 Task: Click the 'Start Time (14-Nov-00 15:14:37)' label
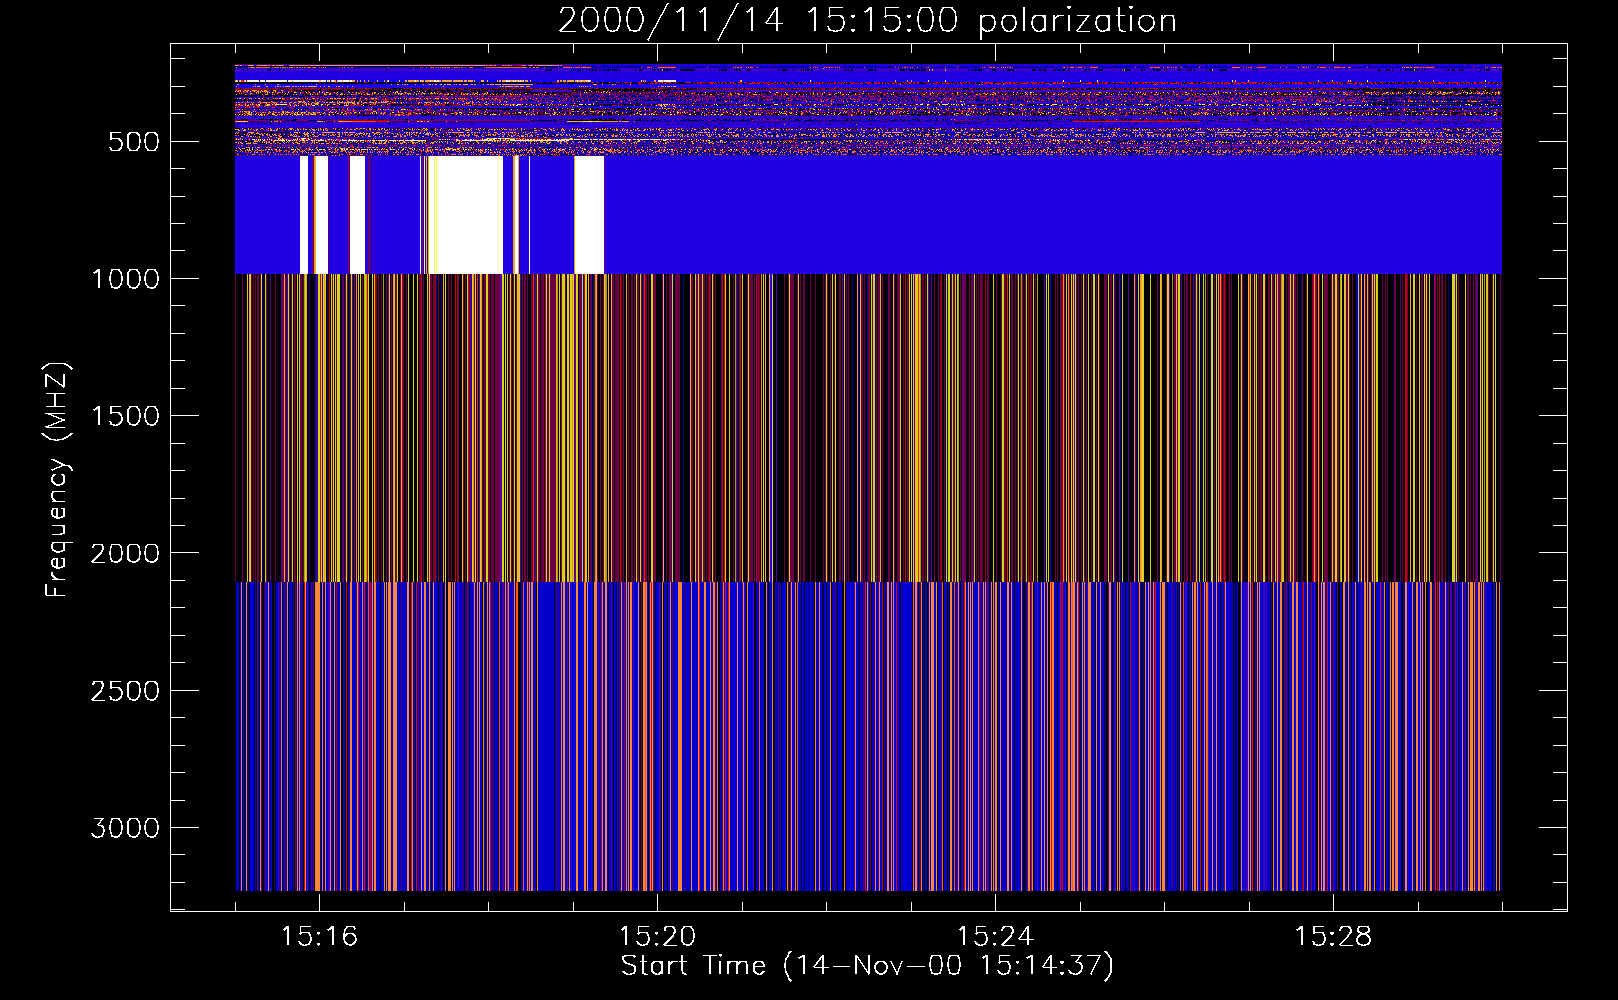click(867, 966)
